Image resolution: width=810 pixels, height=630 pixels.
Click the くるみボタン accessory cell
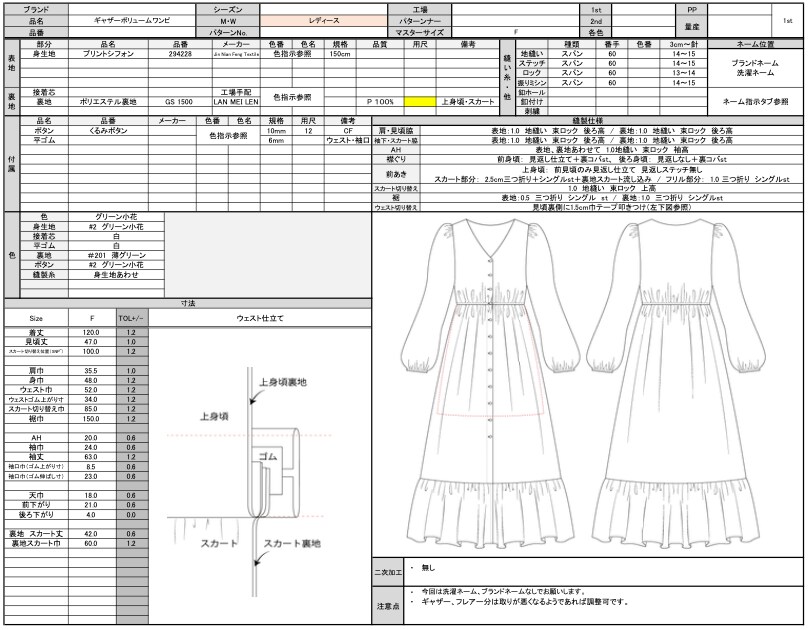click(x=108, y=131)
